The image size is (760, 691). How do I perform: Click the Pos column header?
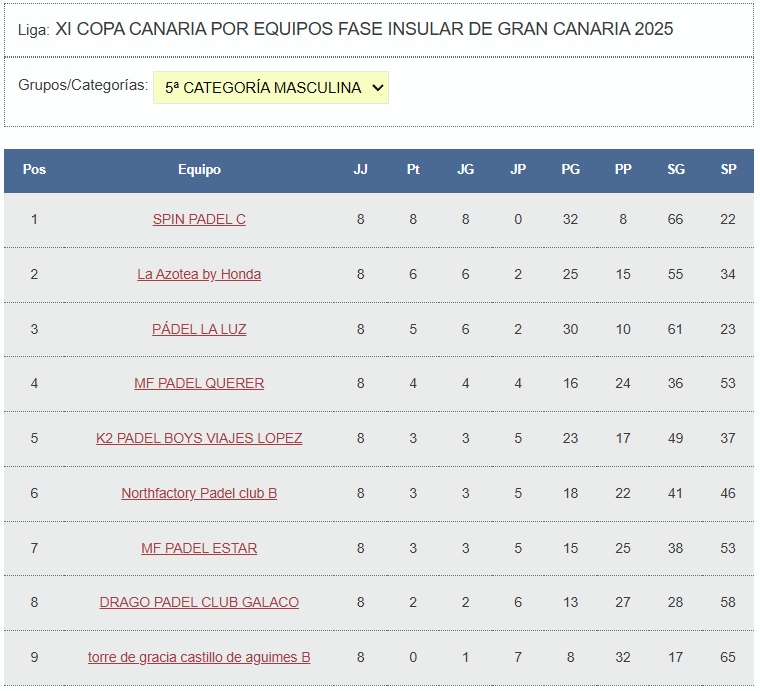34,170
